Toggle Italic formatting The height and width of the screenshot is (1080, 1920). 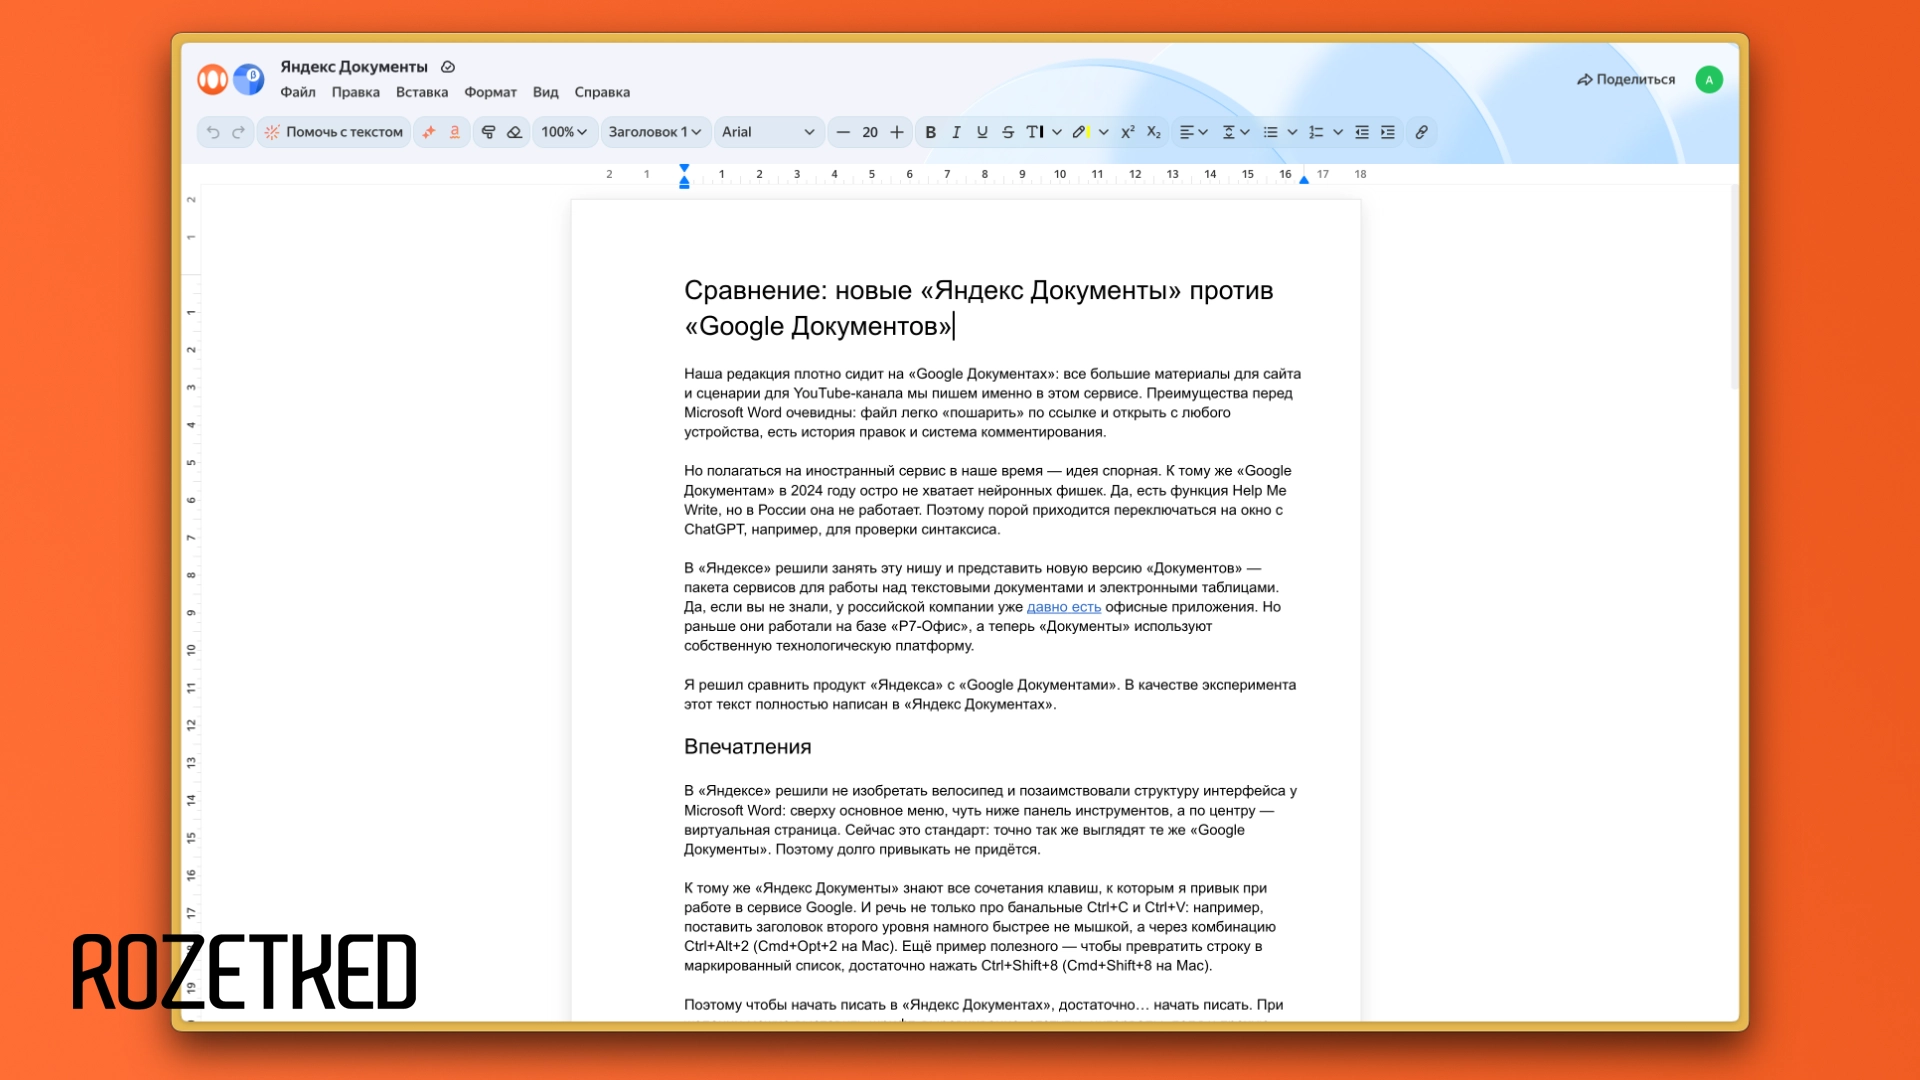click(x=956, y=132)
